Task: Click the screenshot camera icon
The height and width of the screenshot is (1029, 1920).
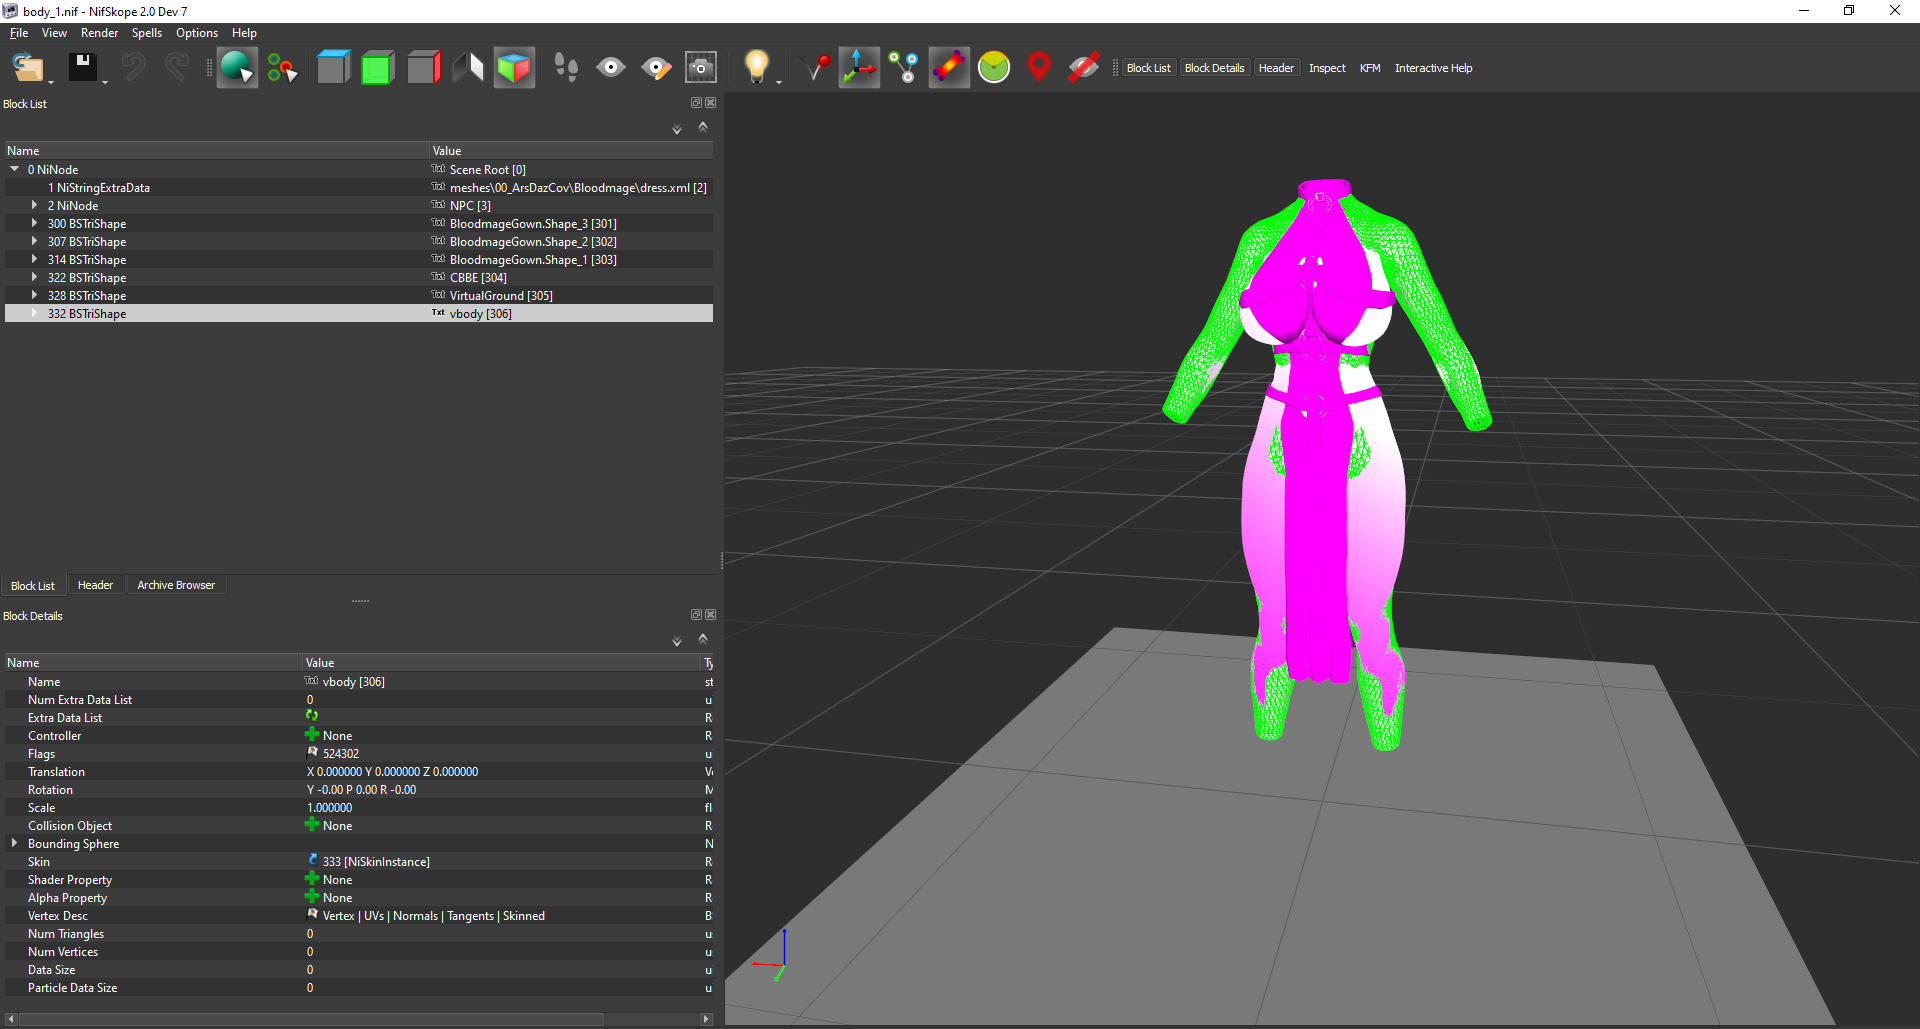Action: 701,68
